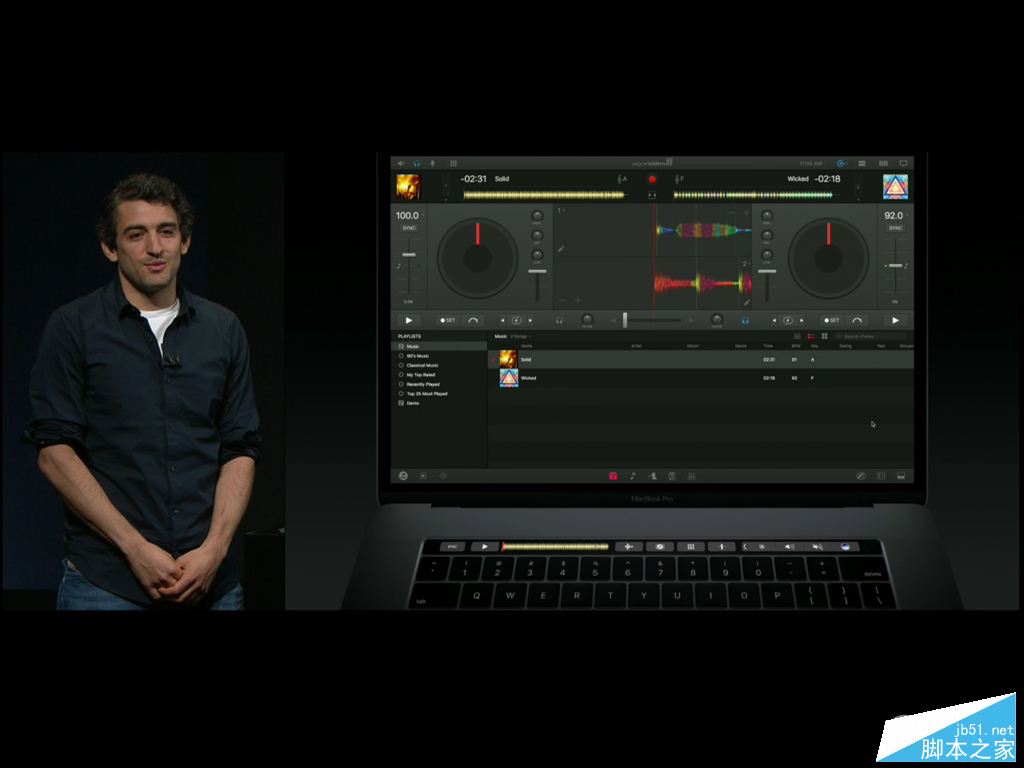Toggle SYNC on the left deck
1024x768 pixels.
(409, 229)
